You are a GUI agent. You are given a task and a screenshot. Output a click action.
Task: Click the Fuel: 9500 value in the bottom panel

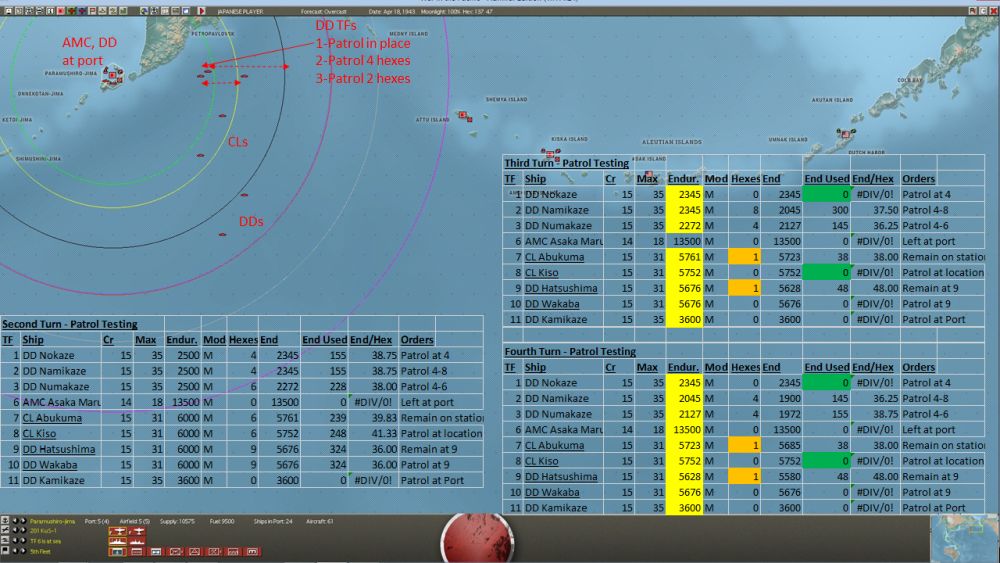pos(222,522)
